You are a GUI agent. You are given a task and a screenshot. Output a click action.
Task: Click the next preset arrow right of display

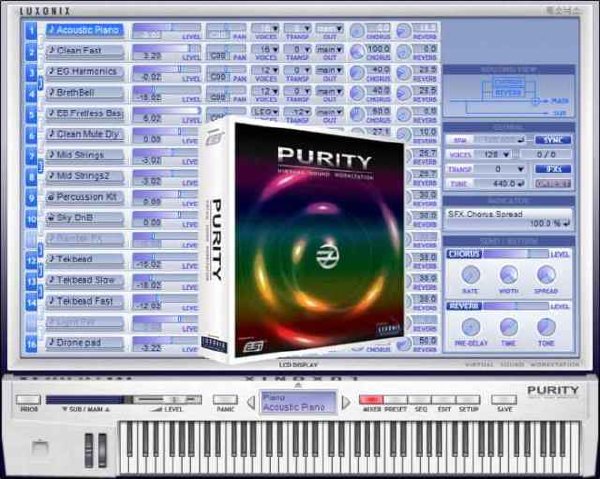click(x=346, y=402)
